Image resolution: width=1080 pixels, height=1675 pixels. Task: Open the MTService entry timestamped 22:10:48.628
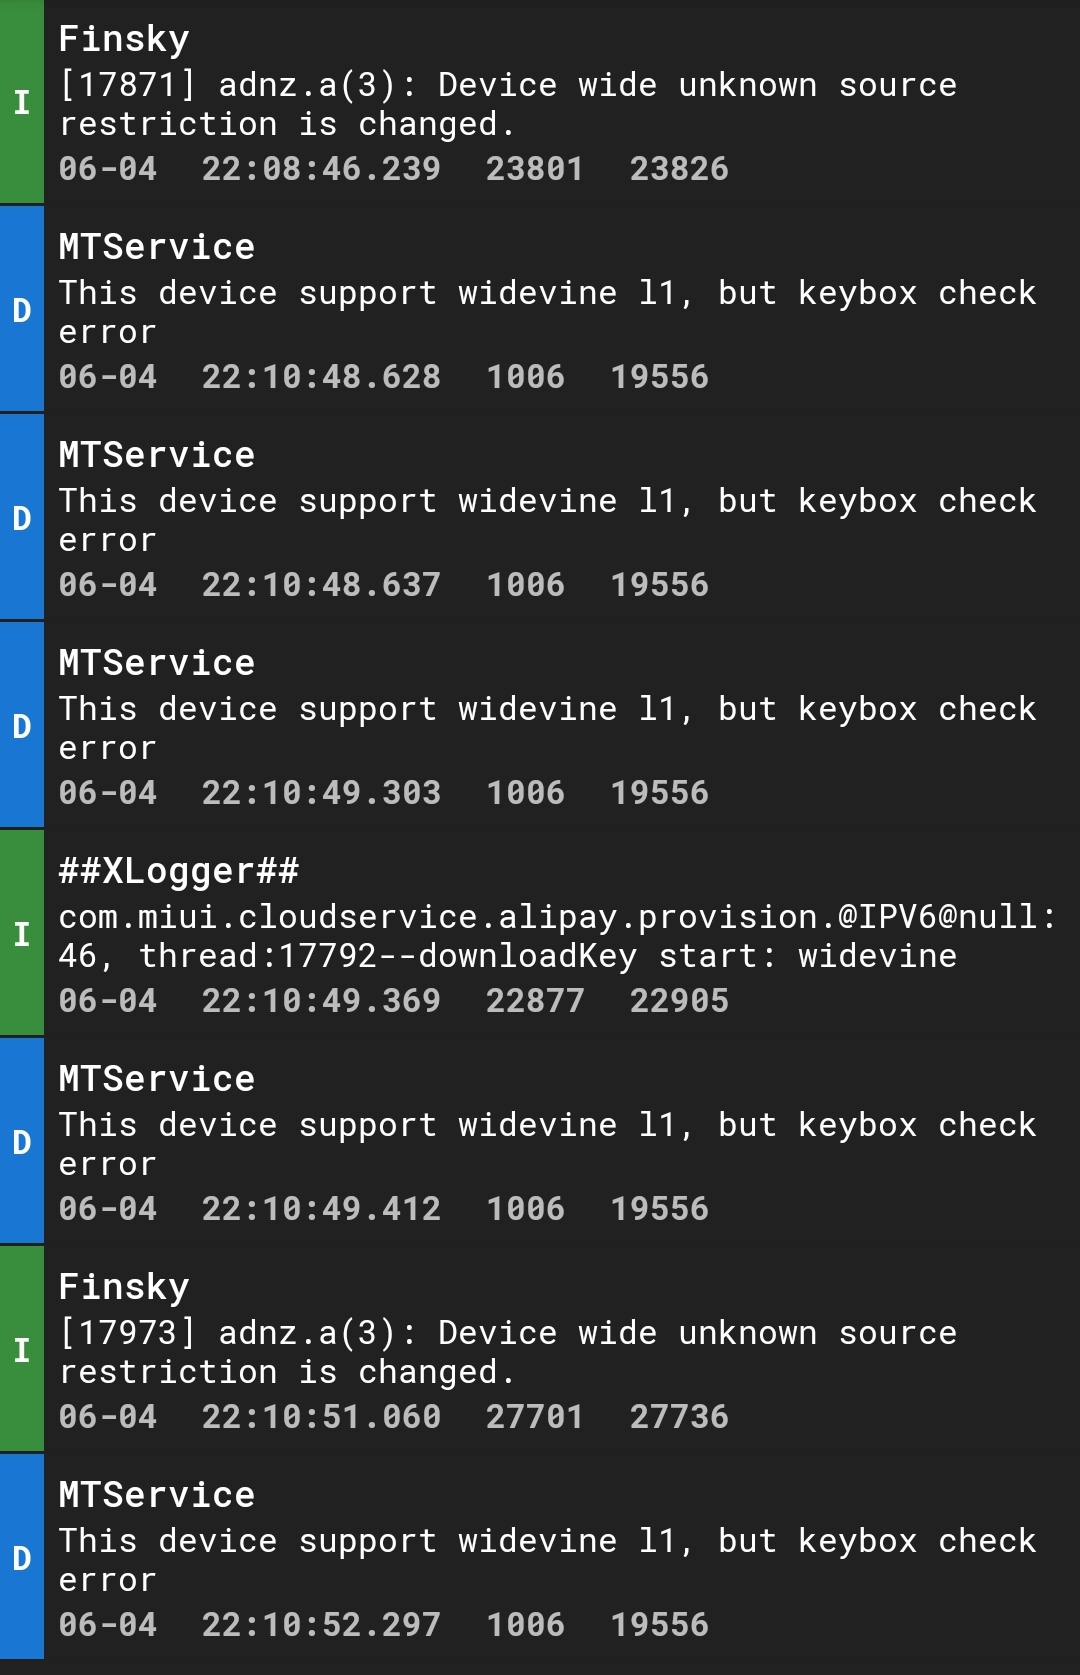click(x=540, y=309)
